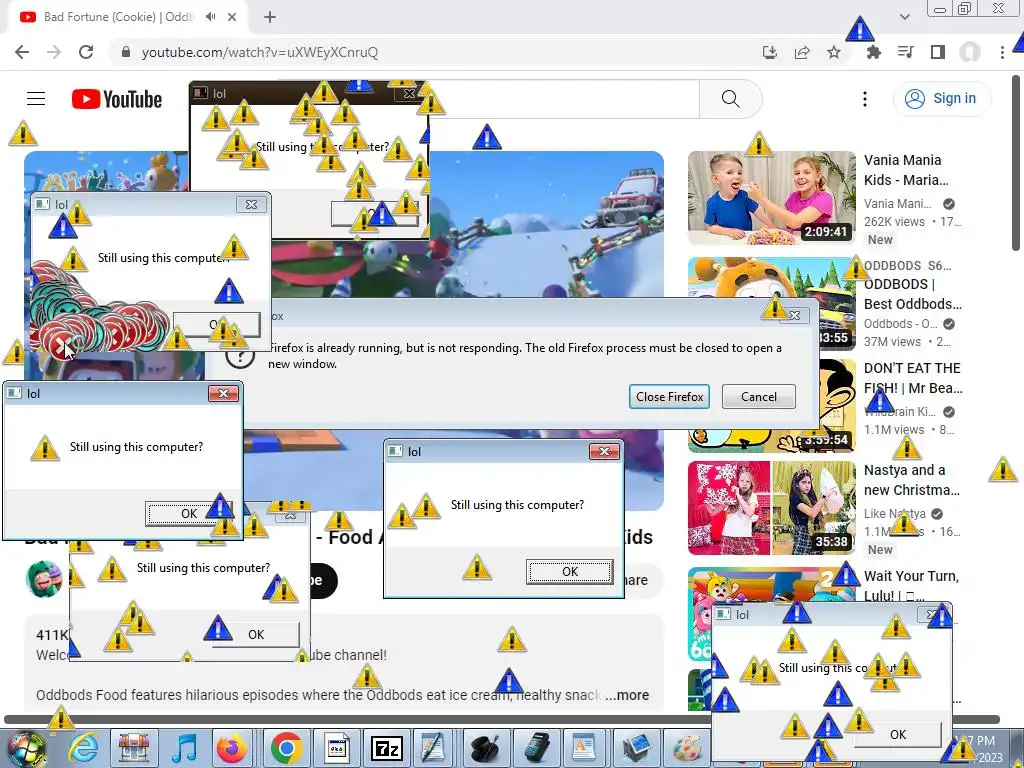Click the 'Nastya and a new Christma...' title
Image resolution: width=1024 pixels, height=768 pixels.
click(912, 480)
